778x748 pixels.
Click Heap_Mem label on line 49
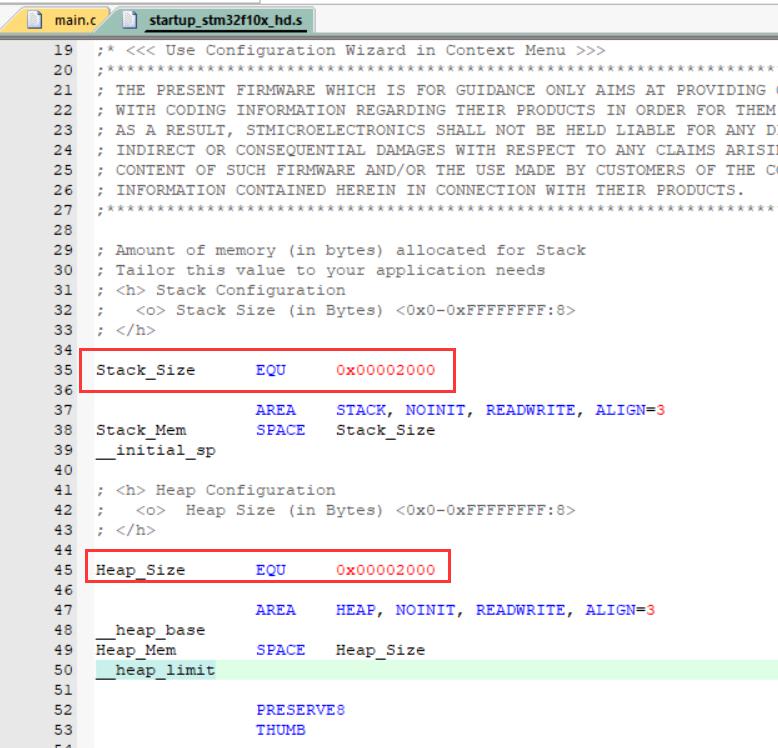point(136,650)
